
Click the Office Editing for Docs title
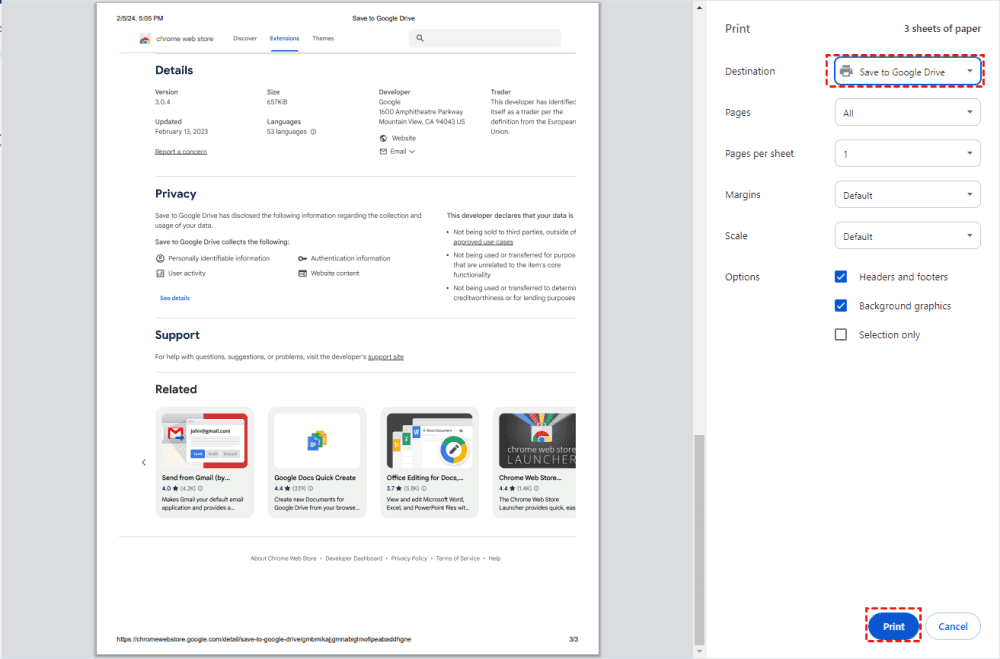point(425,478)
